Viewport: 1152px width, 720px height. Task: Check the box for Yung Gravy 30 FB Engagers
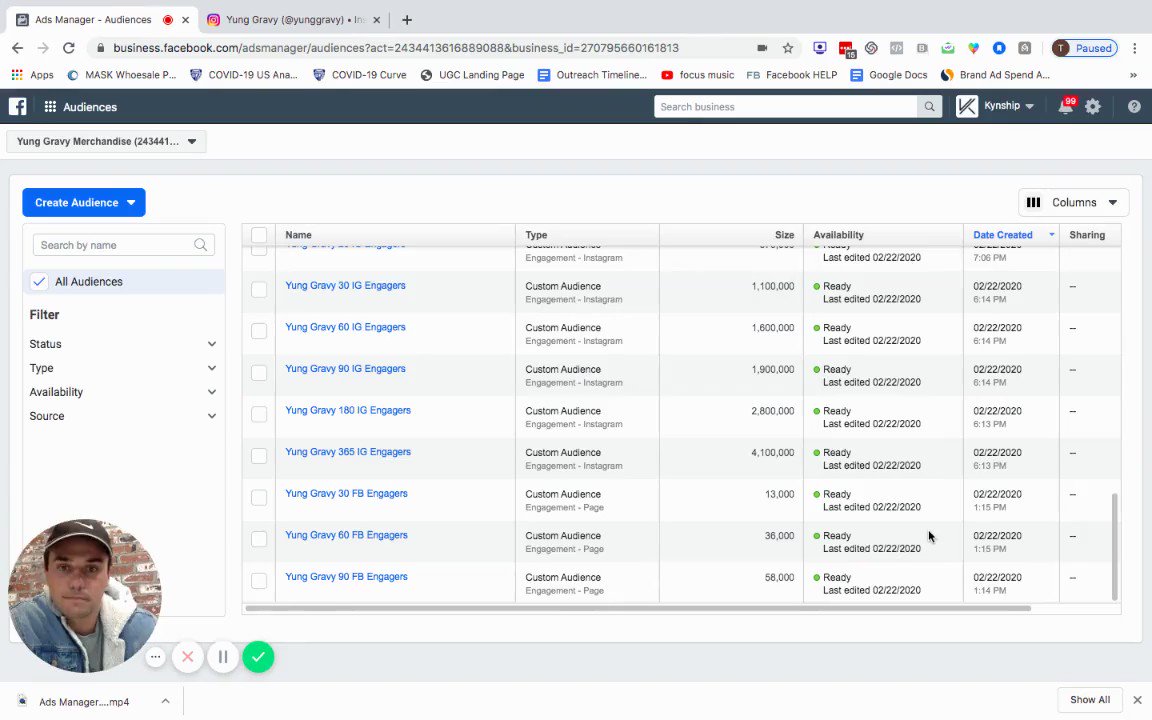(x=259, y=497)
